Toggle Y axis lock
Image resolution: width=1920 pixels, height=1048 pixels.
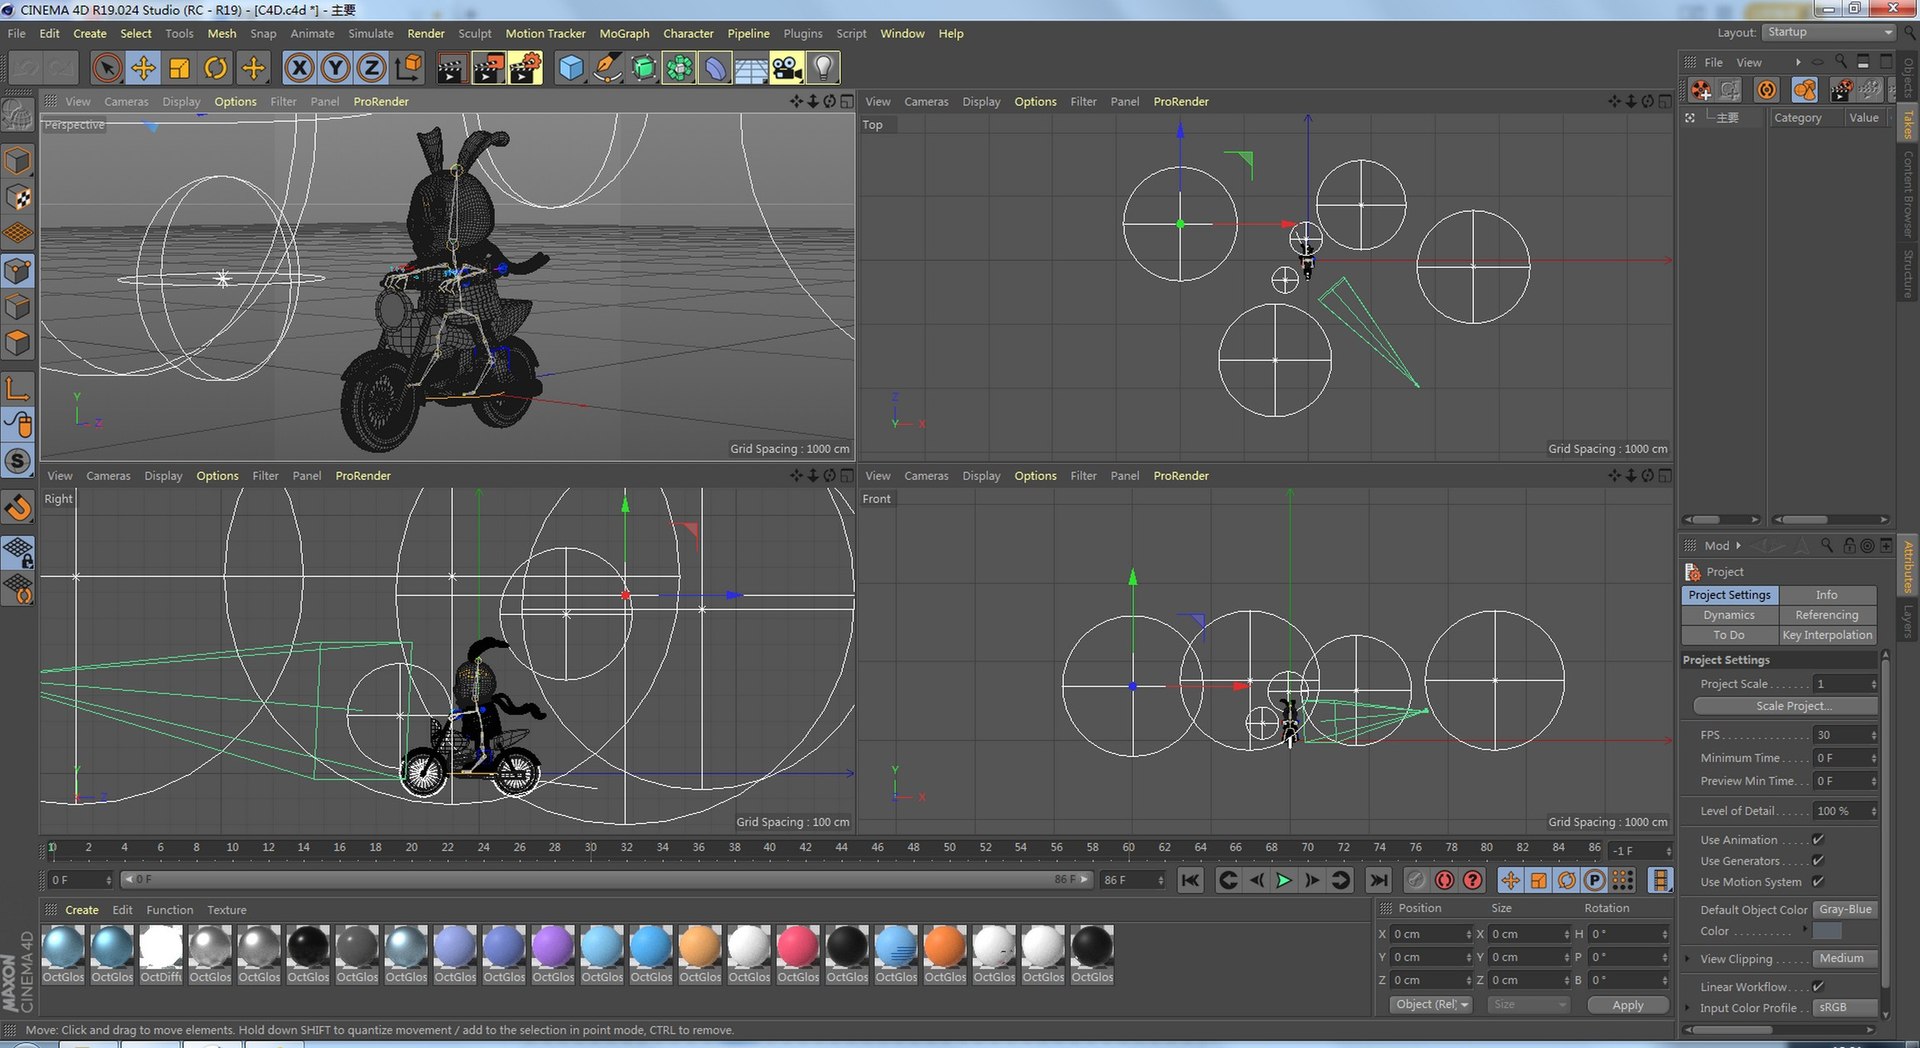click(335, 68)
